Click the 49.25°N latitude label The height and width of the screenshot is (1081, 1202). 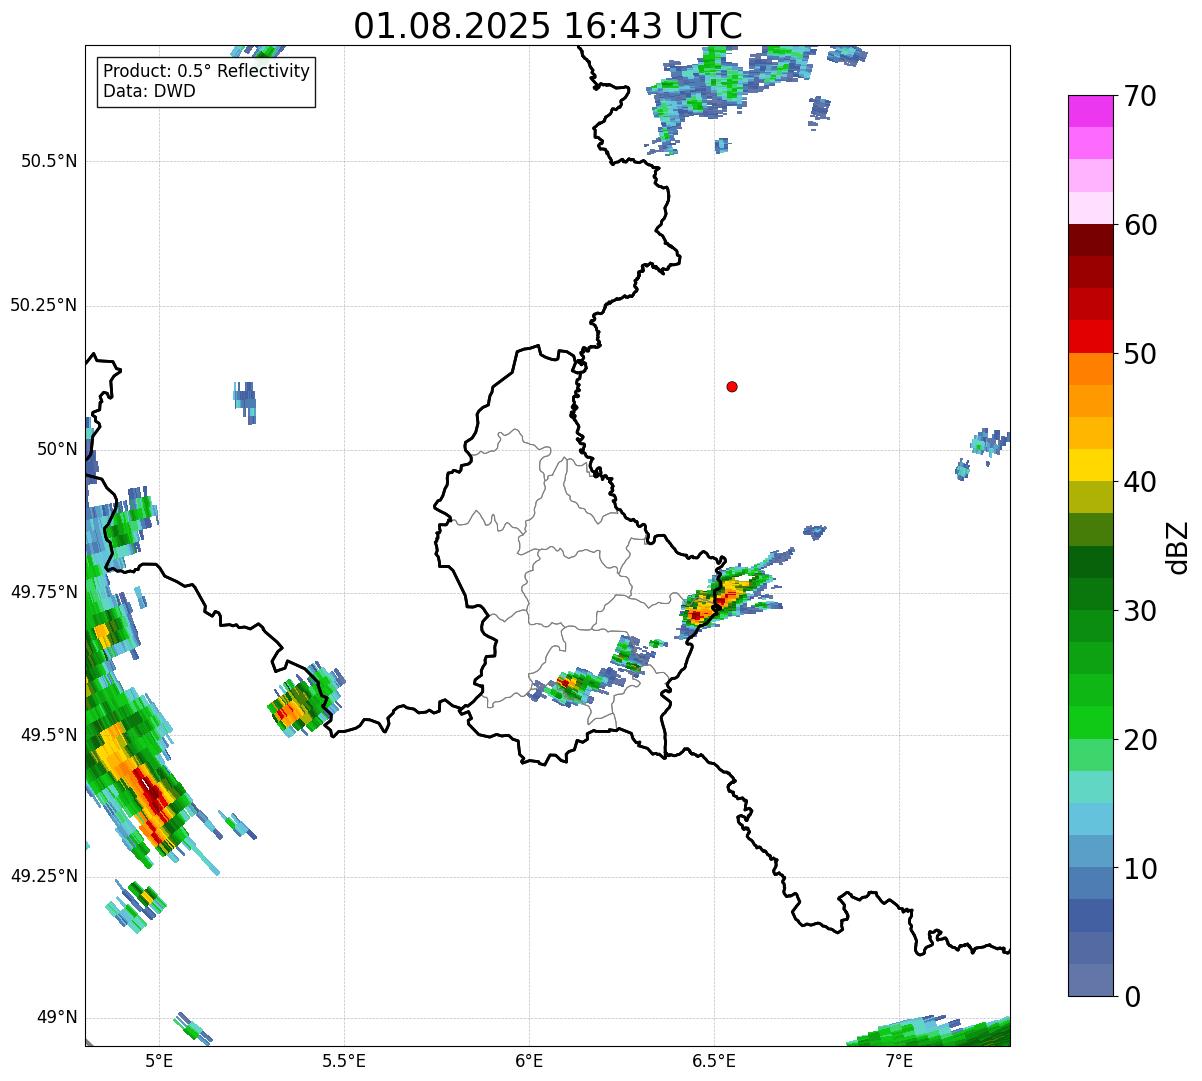click(44, 876)
